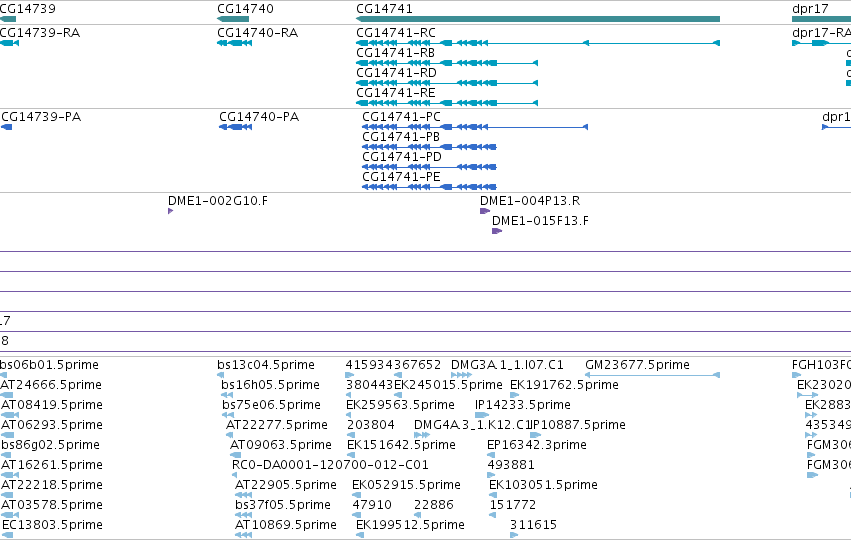Select the 47910 EST label
Viewport: 851px width, 540px height.
tap(372, 505)
